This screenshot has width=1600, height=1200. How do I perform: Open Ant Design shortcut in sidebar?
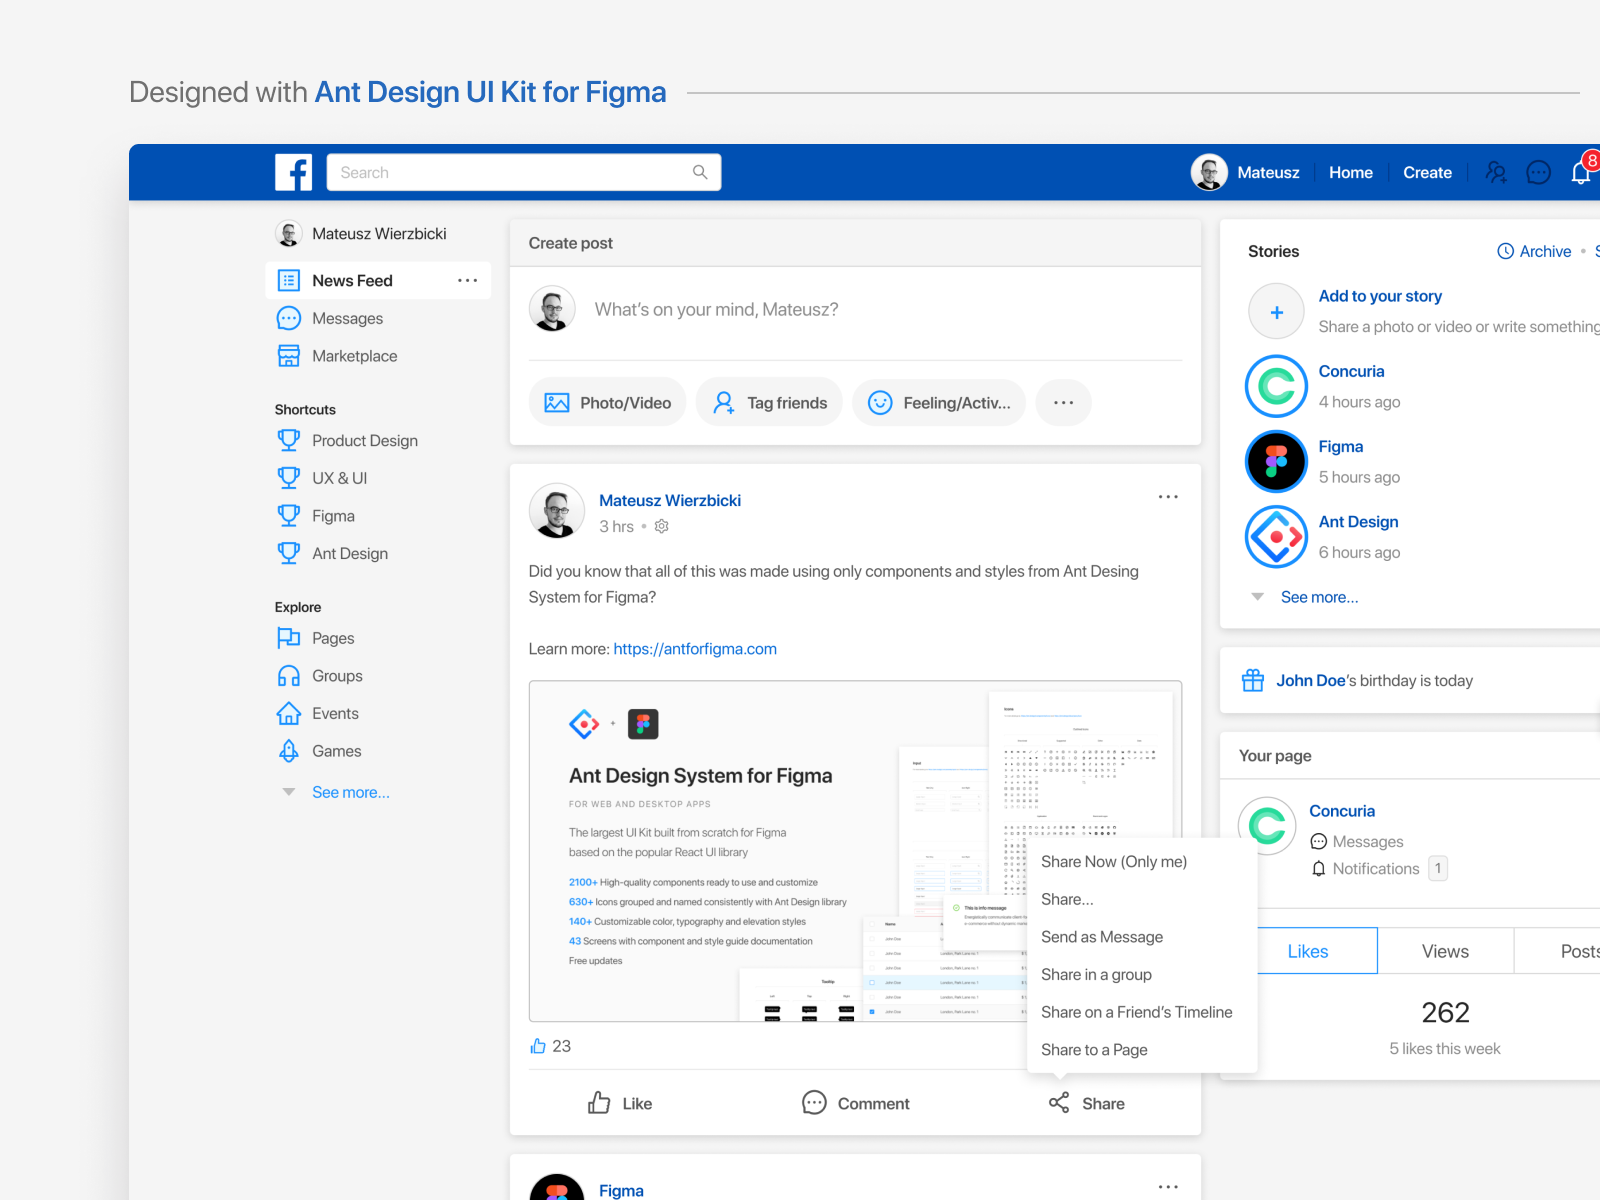[x=332, y=553]
